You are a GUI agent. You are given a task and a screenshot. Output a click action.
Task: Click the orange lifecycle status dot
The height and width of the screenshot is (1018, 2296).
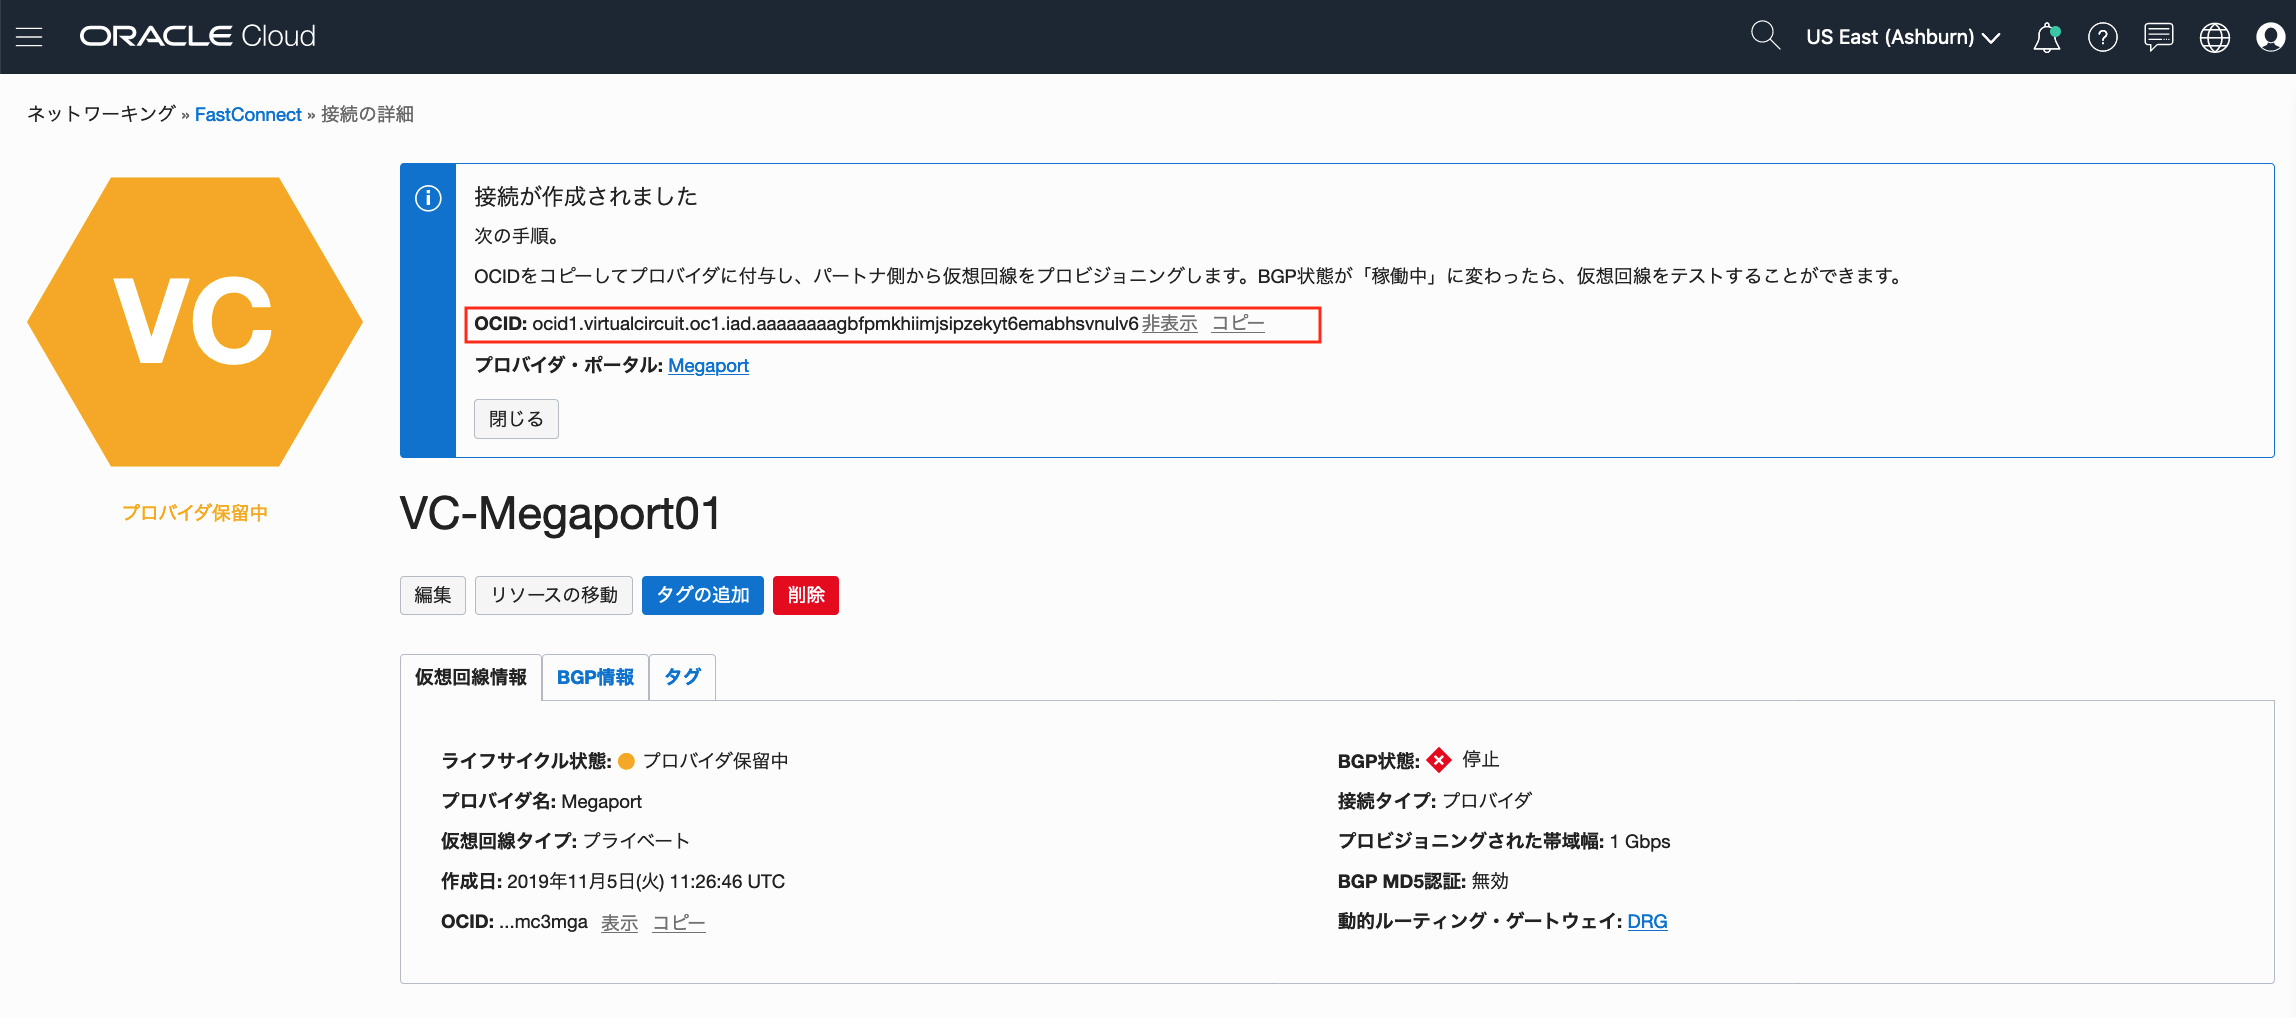(627, 761)
